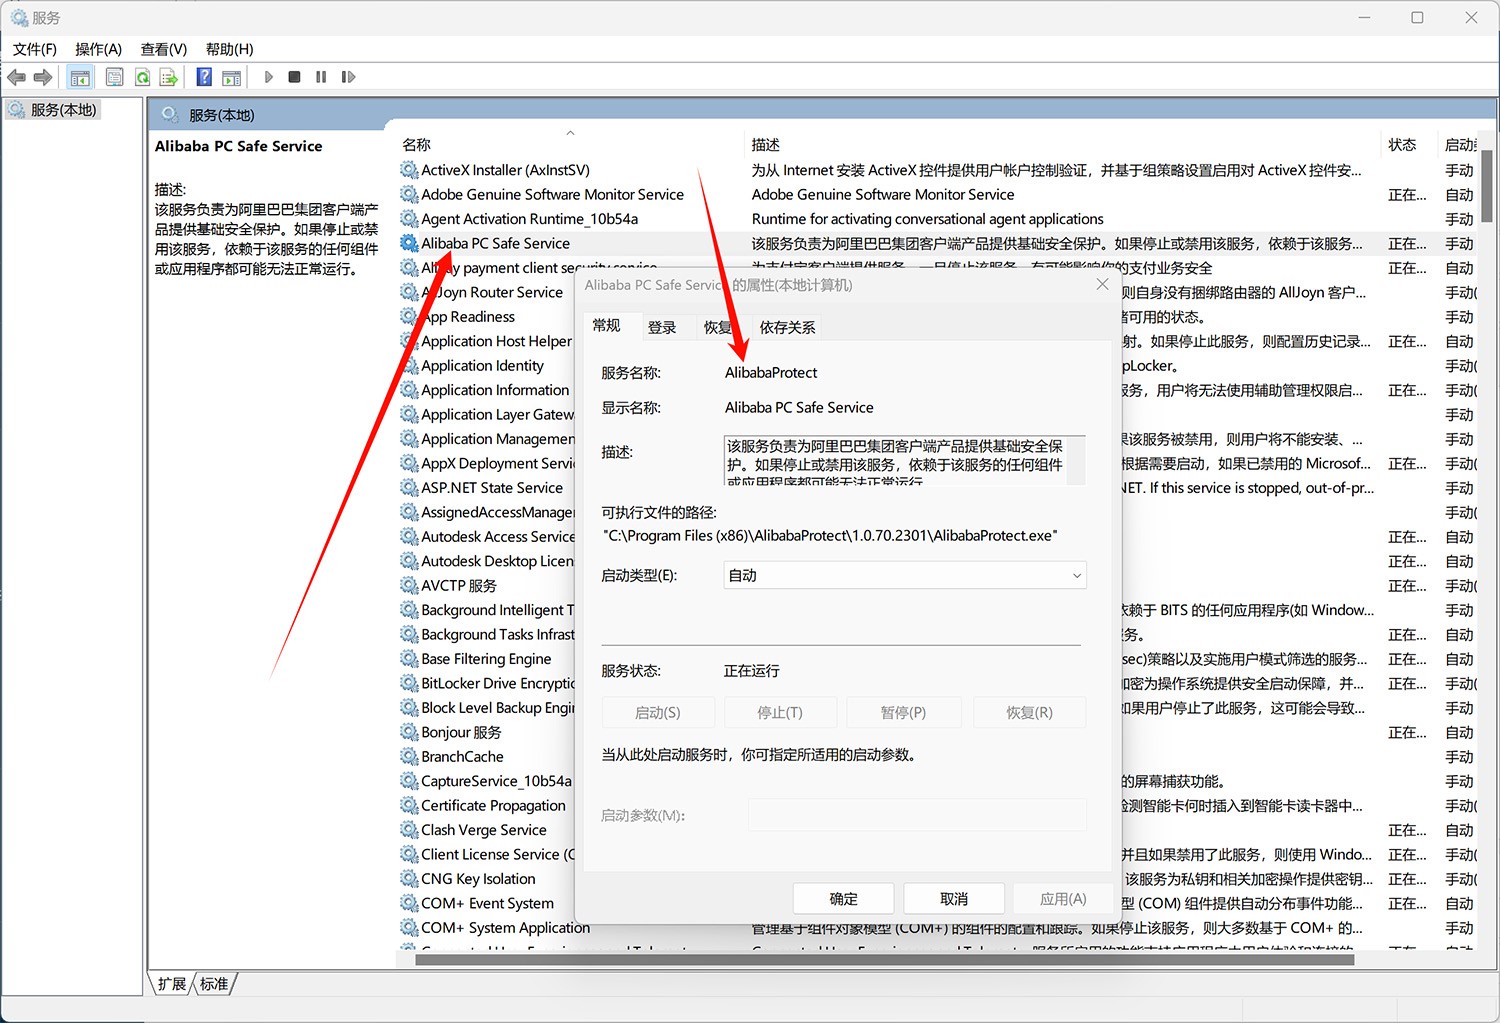1500x1023 pixels.
Task: Click the gear icon of ActiveX Installer row
Action: [409, 170]
